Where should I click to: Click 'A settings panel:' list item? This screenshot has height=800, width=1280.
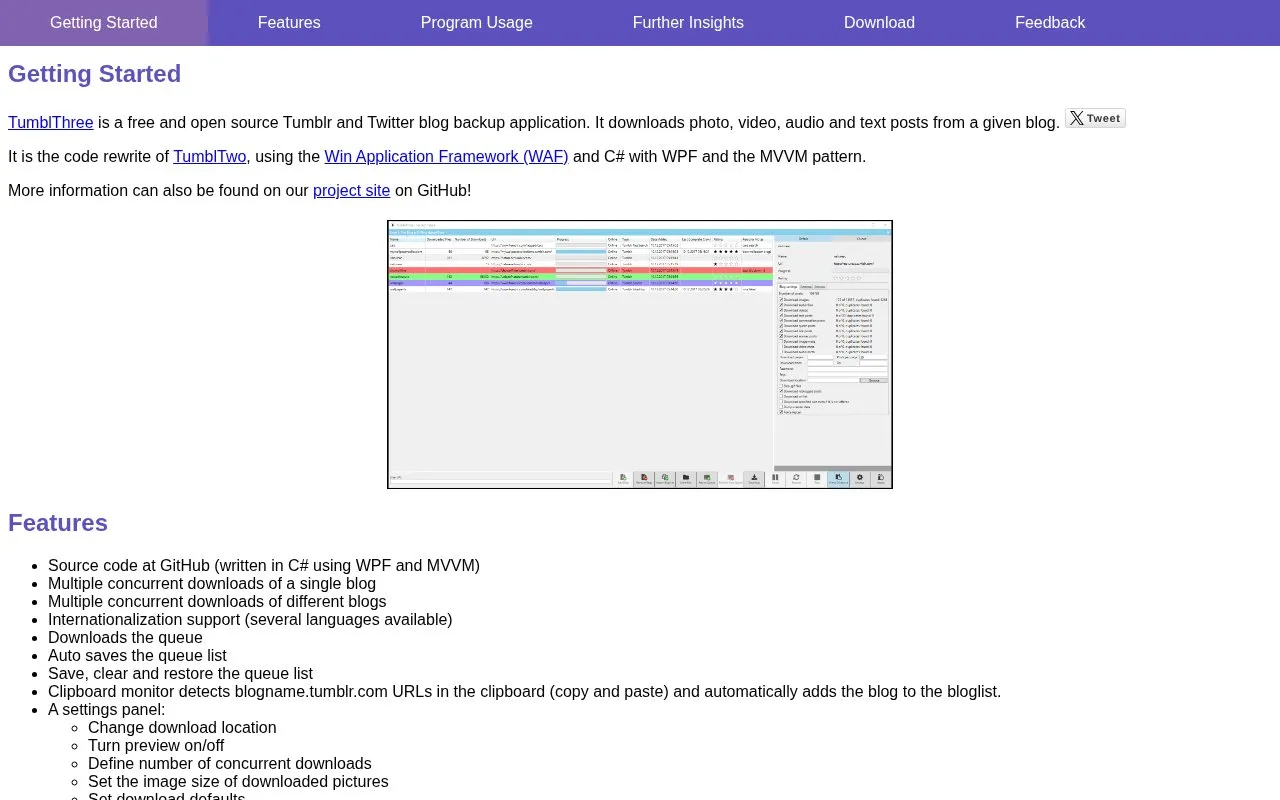[x=106, y=709]
